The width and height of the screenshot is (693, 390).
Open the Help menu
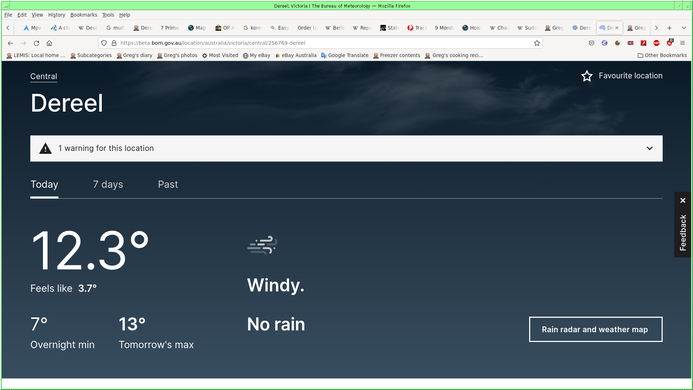point(124,15)
